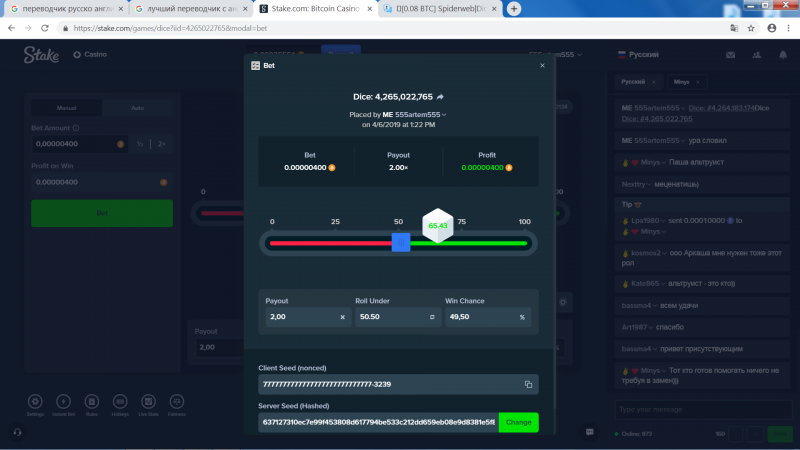
Task: Click the Bet Amount input field
Action: tap(79, 144)
